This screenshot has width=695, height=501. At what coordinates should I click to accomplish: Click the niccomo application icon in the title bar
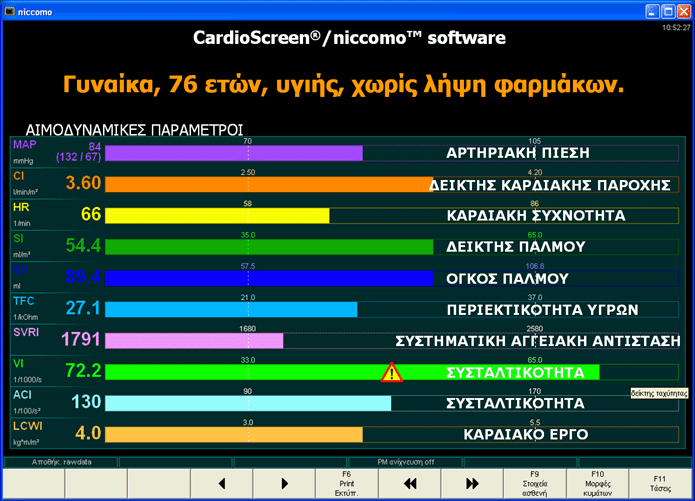pos(9,12)
